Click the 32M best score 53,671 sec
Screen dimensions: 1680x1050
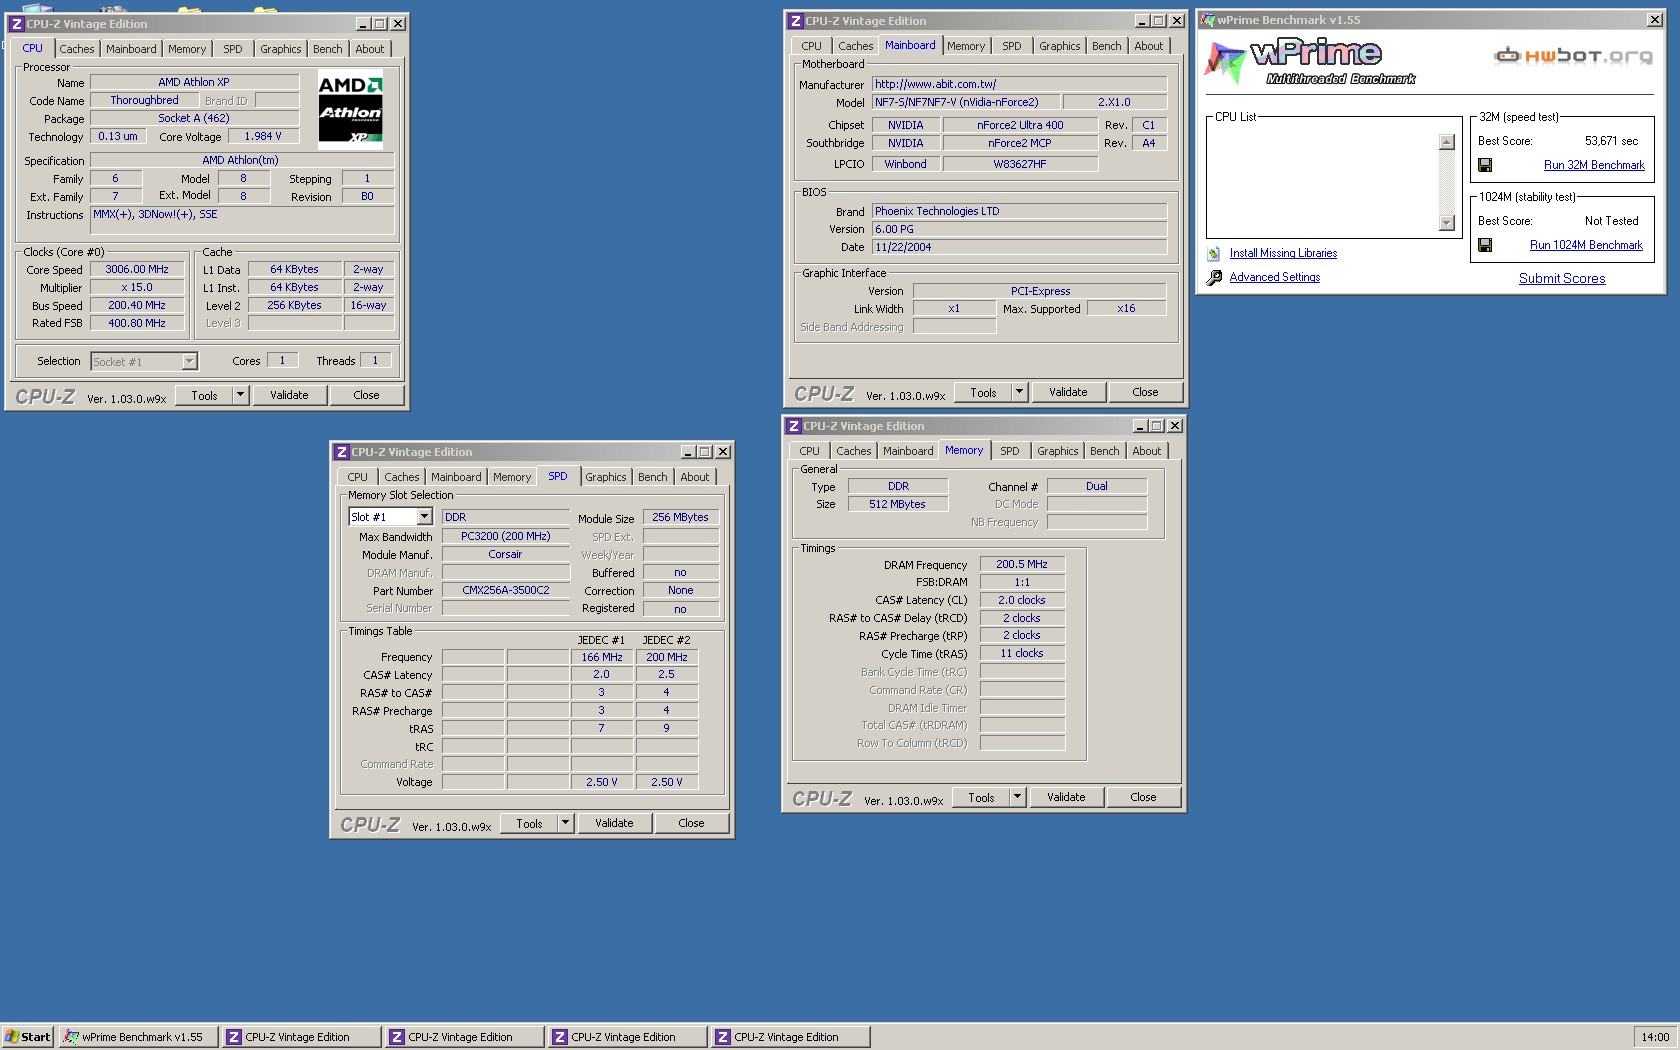tap(1611, 141)
